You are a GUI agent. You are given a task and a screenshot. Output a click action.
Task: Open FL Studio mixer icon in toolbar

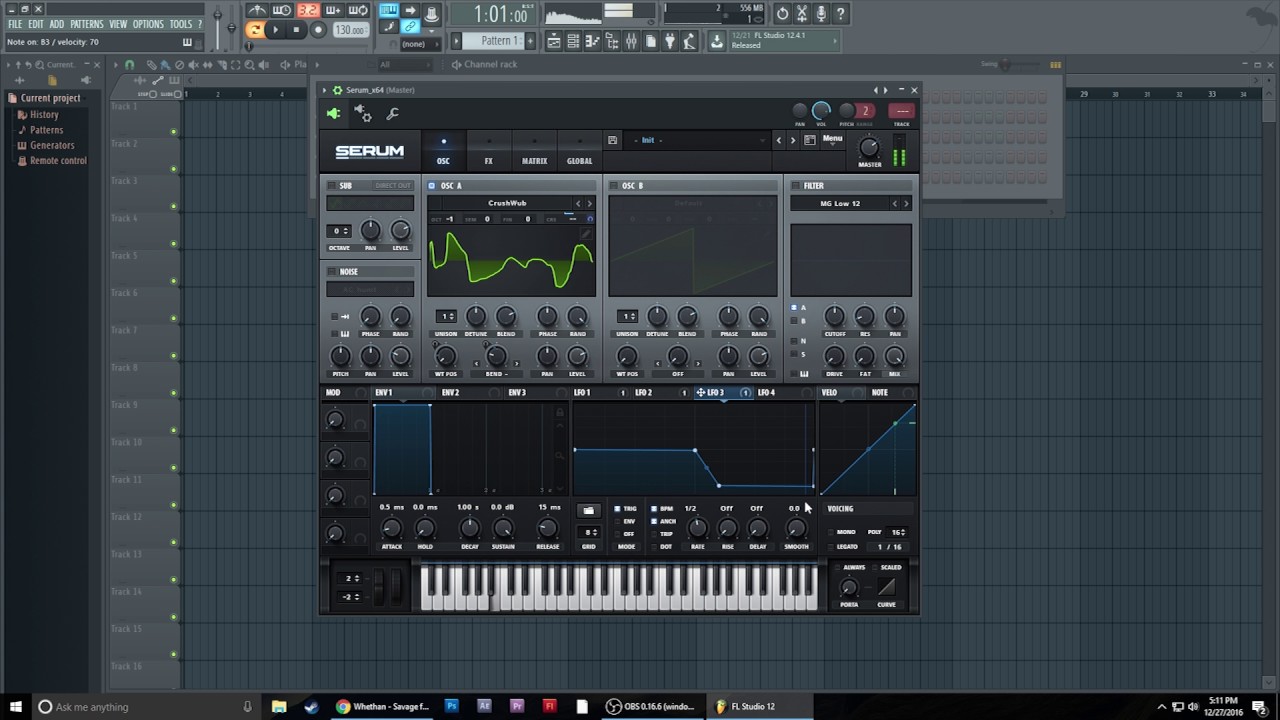click(x=631, y=41)
